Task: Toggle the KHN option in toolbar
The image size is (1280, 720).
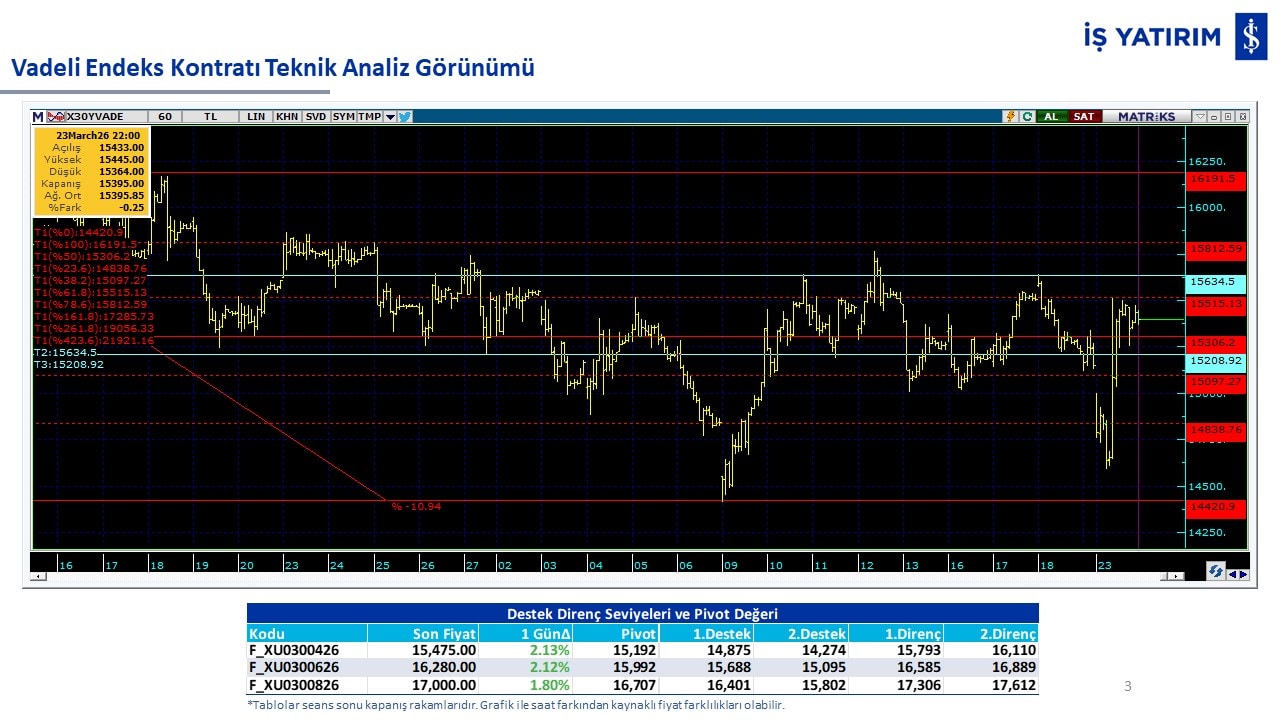Action: [287, 117]
